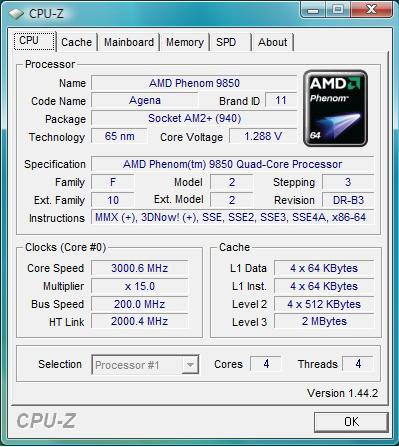Screen dimensions: 399x447
Task: Click the AMD Phenom processor logo
Action: click(x=336, y=108)
